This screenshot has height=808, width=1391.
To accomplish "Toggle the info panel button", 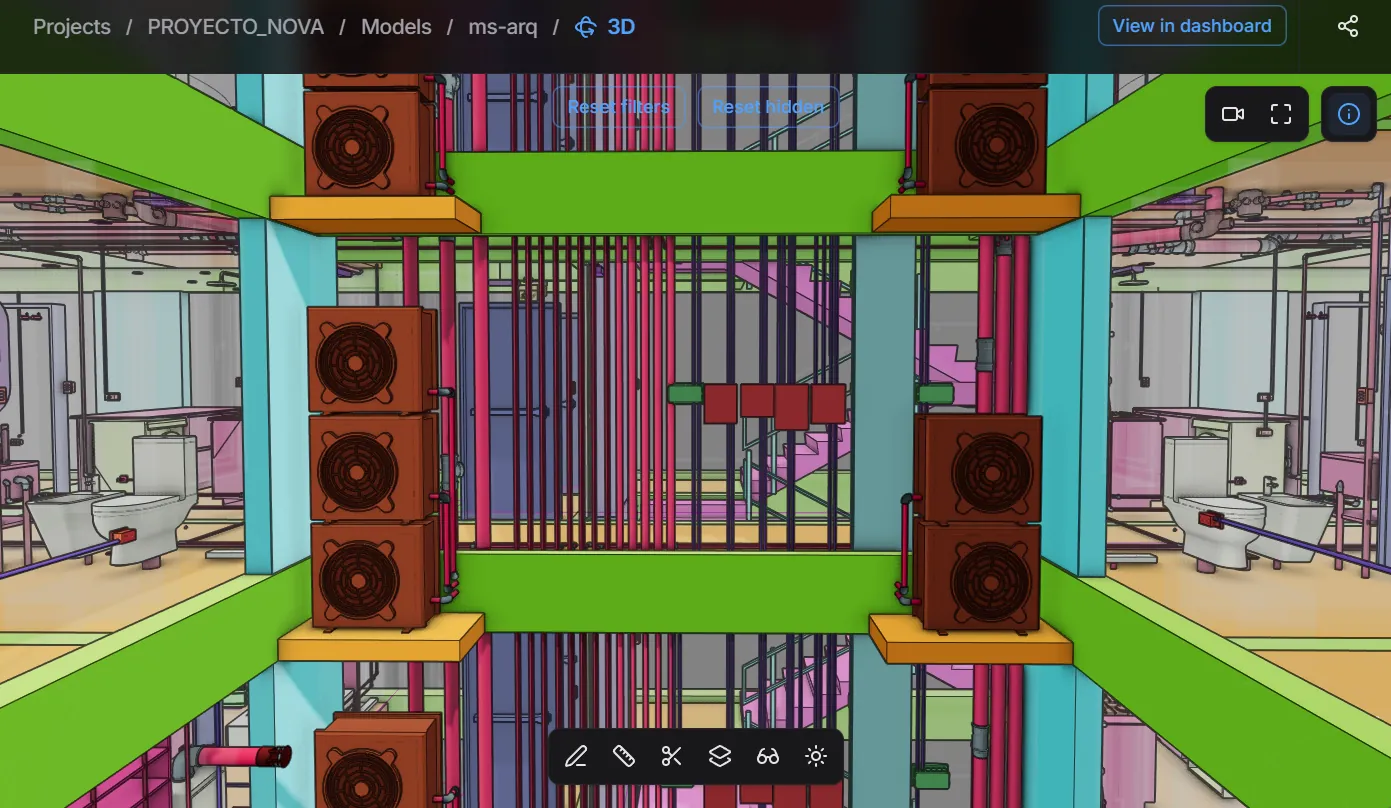I will 1349,114.
